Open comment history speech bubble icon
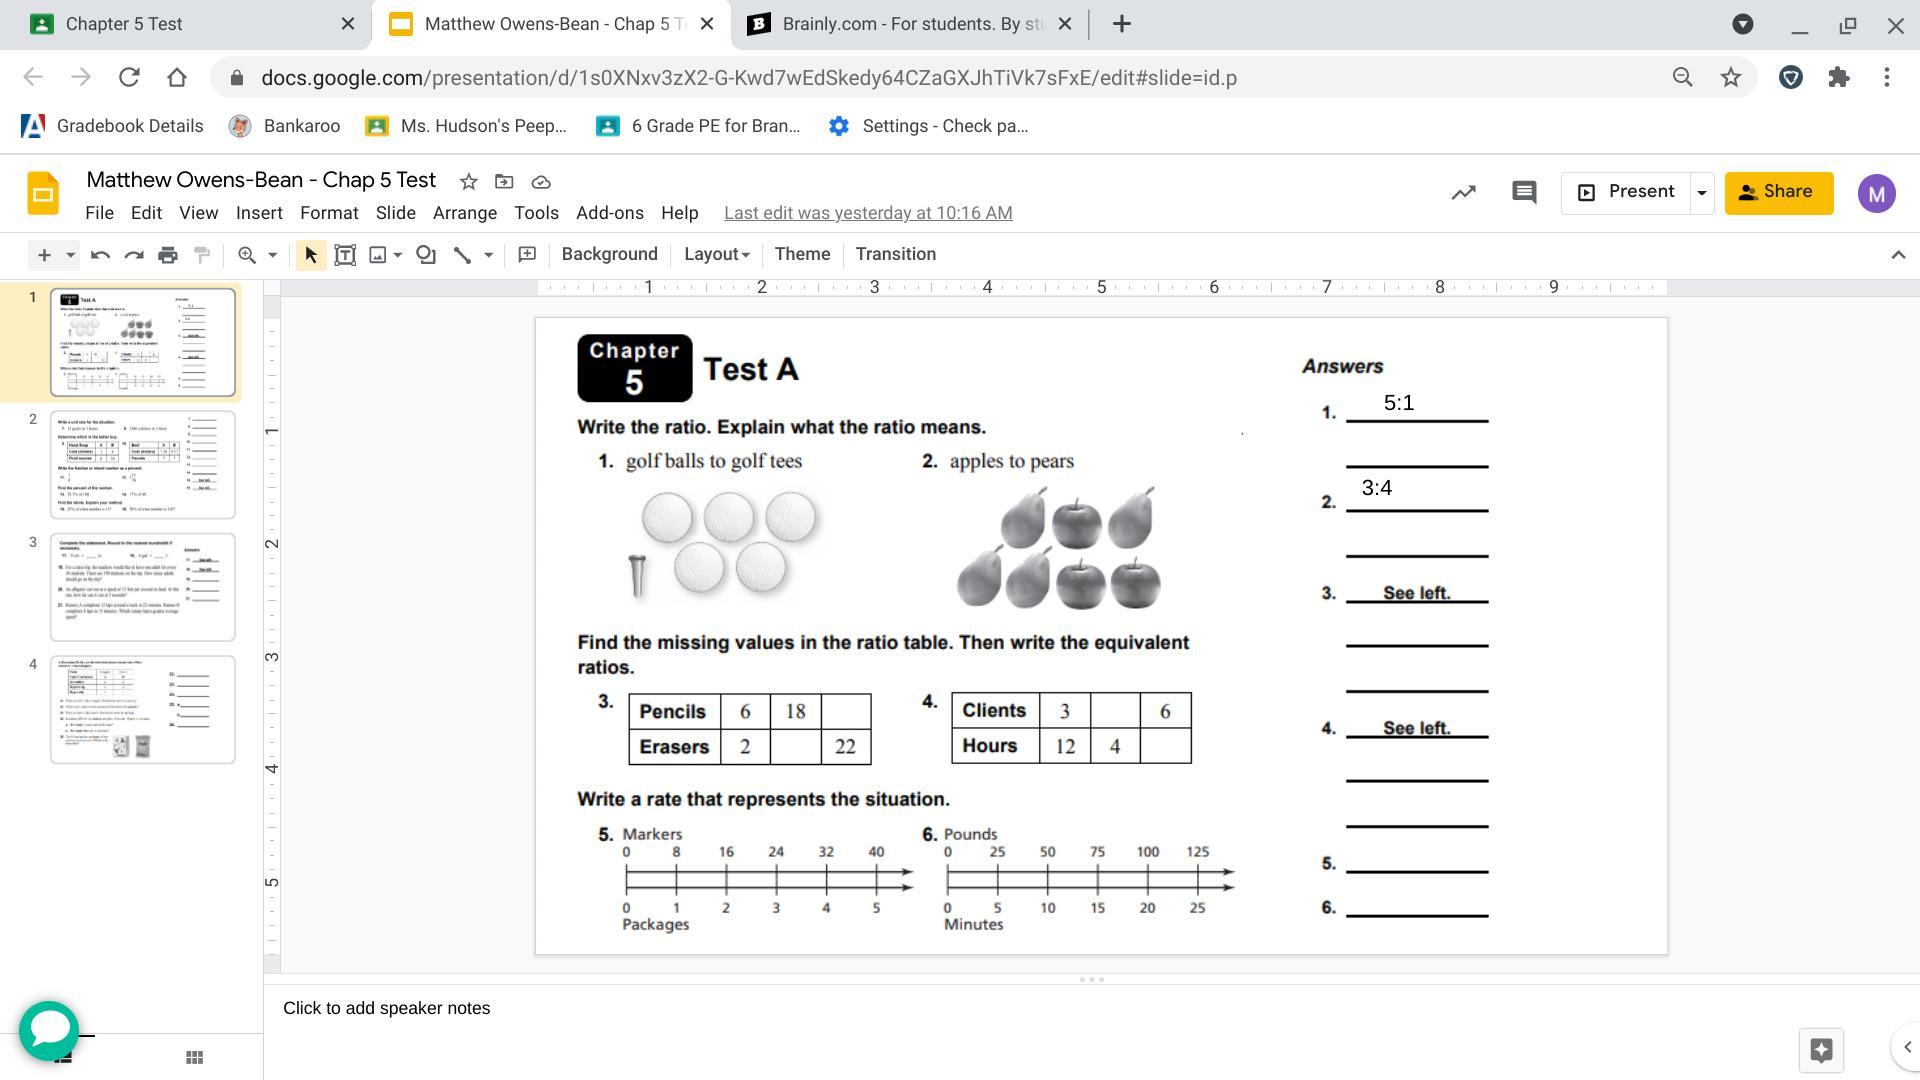The height and width of the screenshot is (1080, 1920). (x=1524, y=192)
